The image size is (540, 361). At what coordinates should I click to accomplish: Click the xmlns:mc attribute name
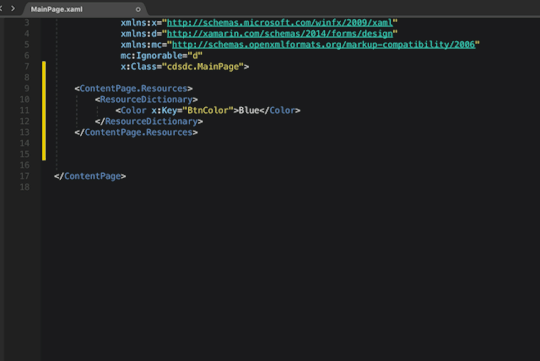[141, 45]
